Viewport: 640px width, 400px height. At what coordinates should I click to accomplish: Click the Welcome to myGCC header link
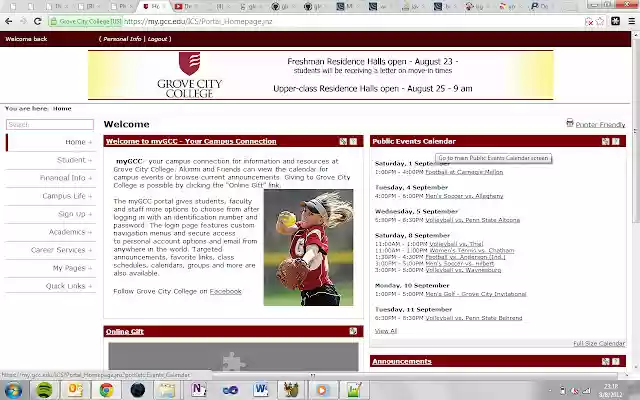tap(191, 141)
